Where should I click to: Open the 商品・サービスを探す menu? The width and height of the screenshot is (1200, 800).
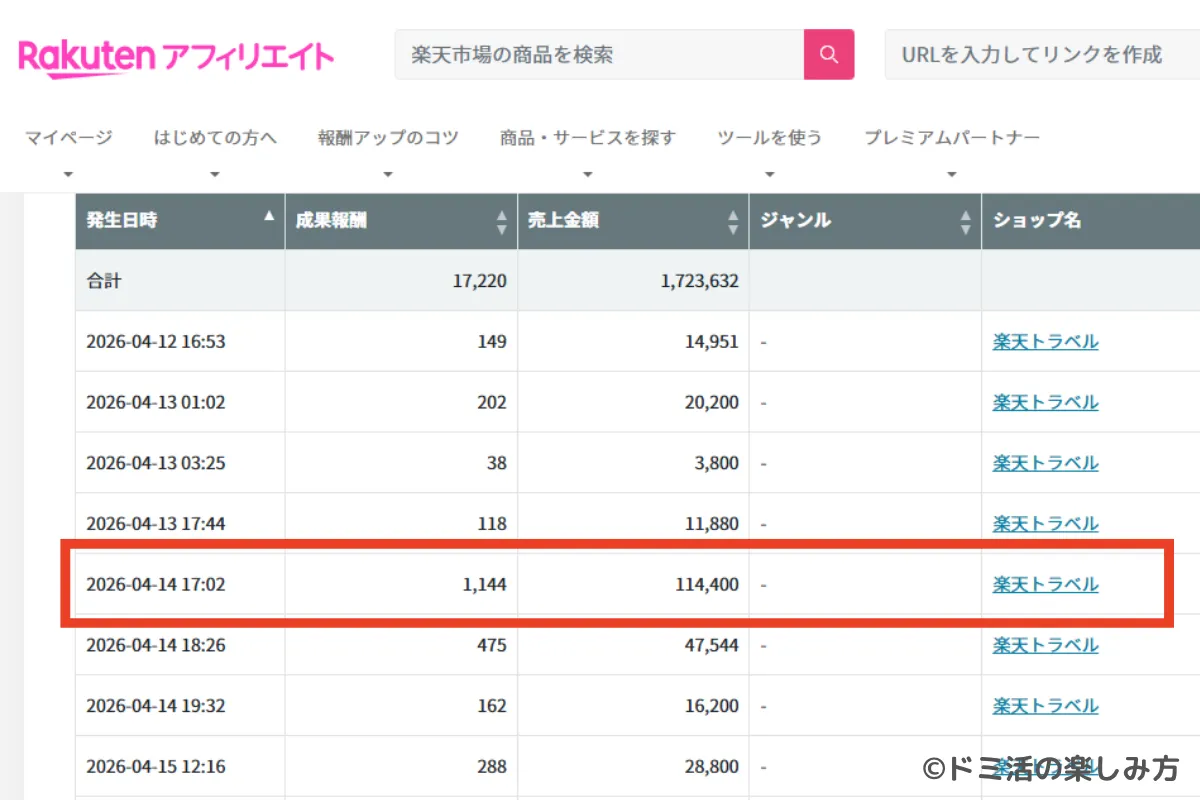(588, 138)
